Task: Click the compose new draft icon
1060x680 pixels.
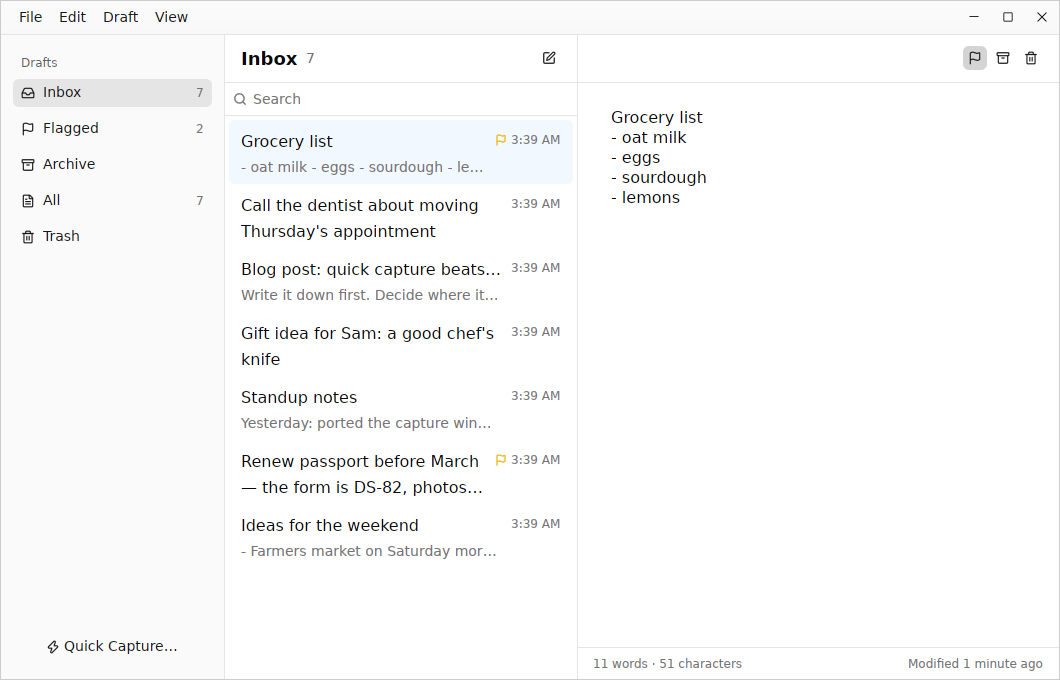Action: pyautogui.click(x=549, y=58)
